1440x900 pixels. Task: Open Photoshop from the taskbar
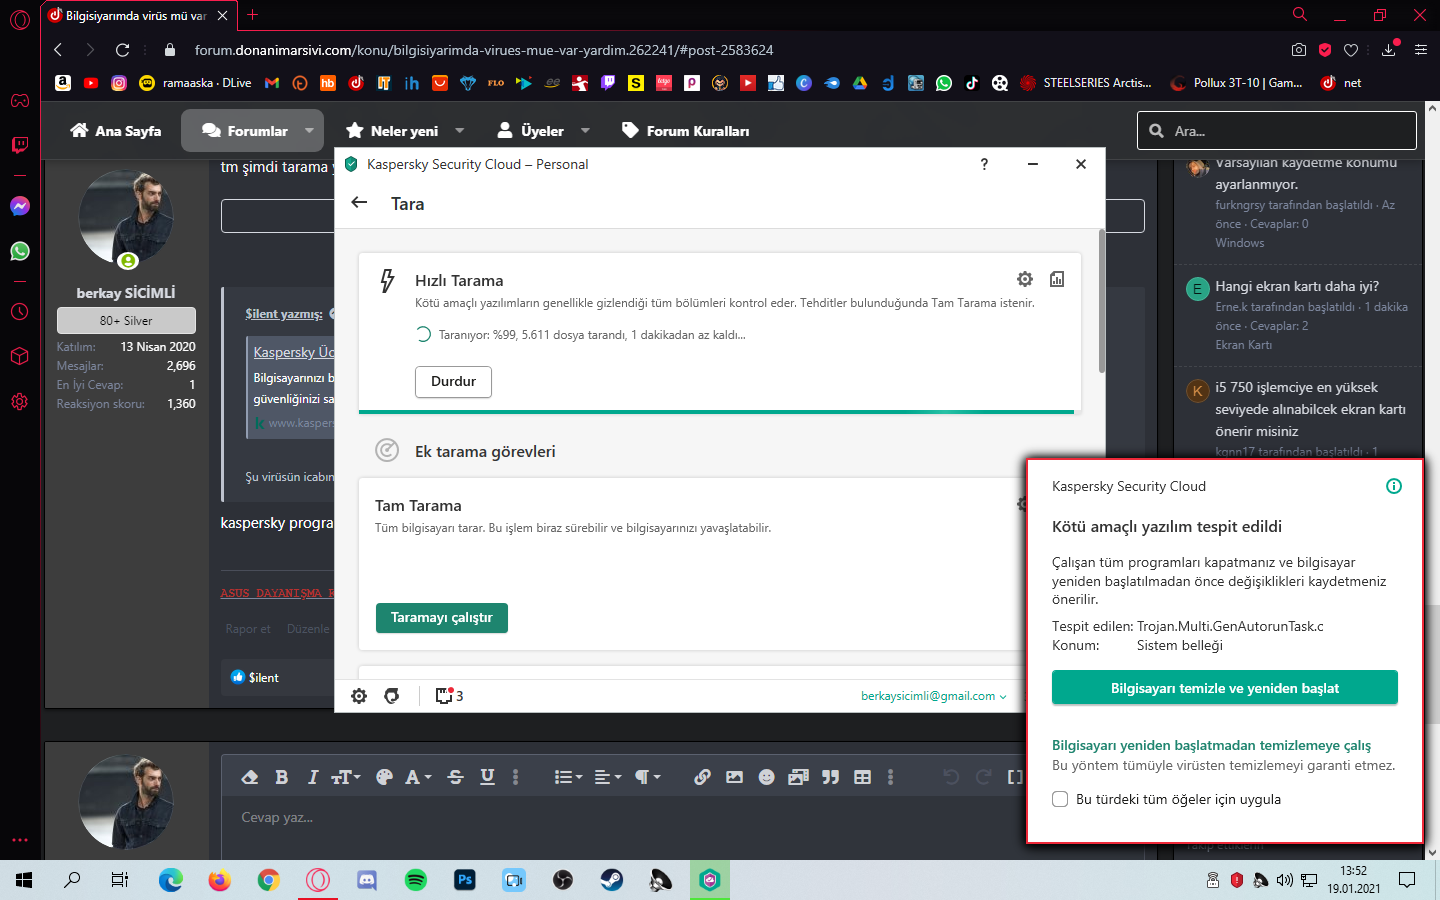(465, 880)
